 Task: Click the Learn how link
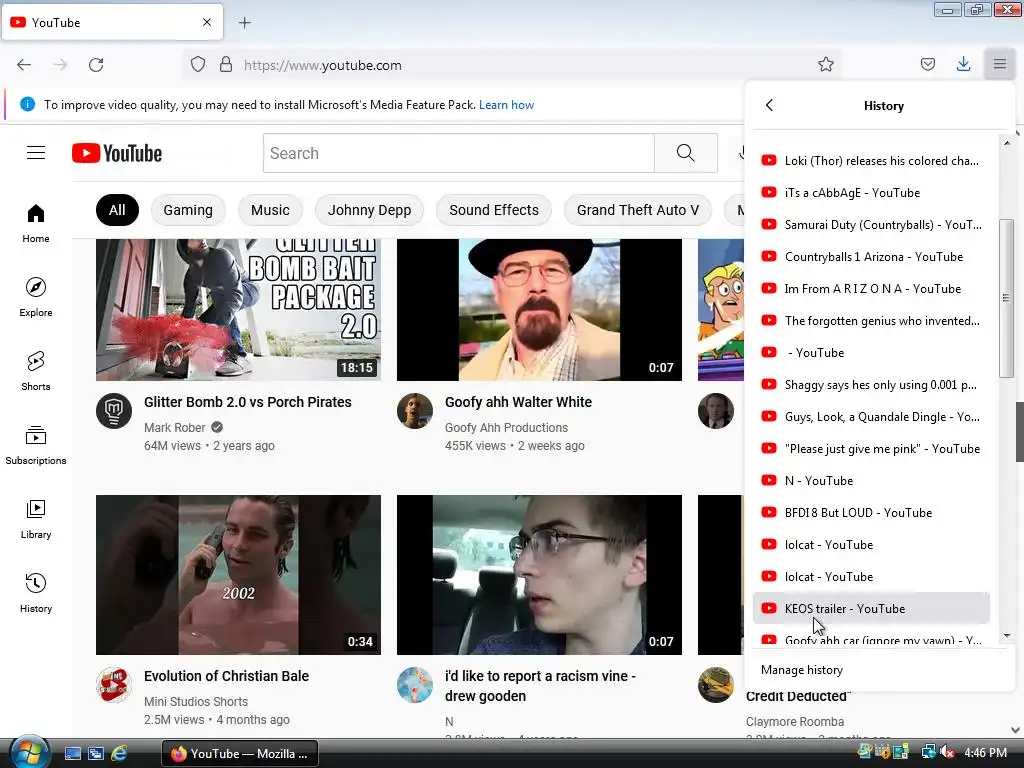(x=506, y=104)
